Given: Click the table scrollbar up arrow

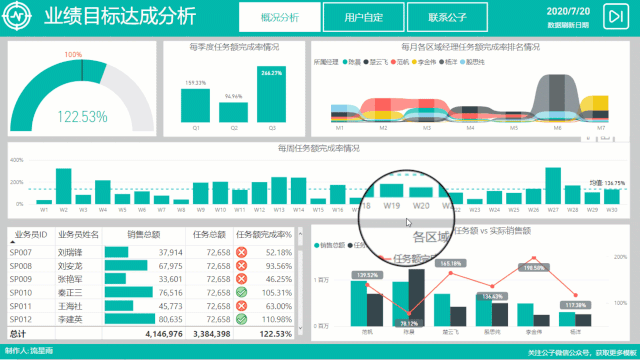Looking at the screenshot, I should tap(300, 234).
